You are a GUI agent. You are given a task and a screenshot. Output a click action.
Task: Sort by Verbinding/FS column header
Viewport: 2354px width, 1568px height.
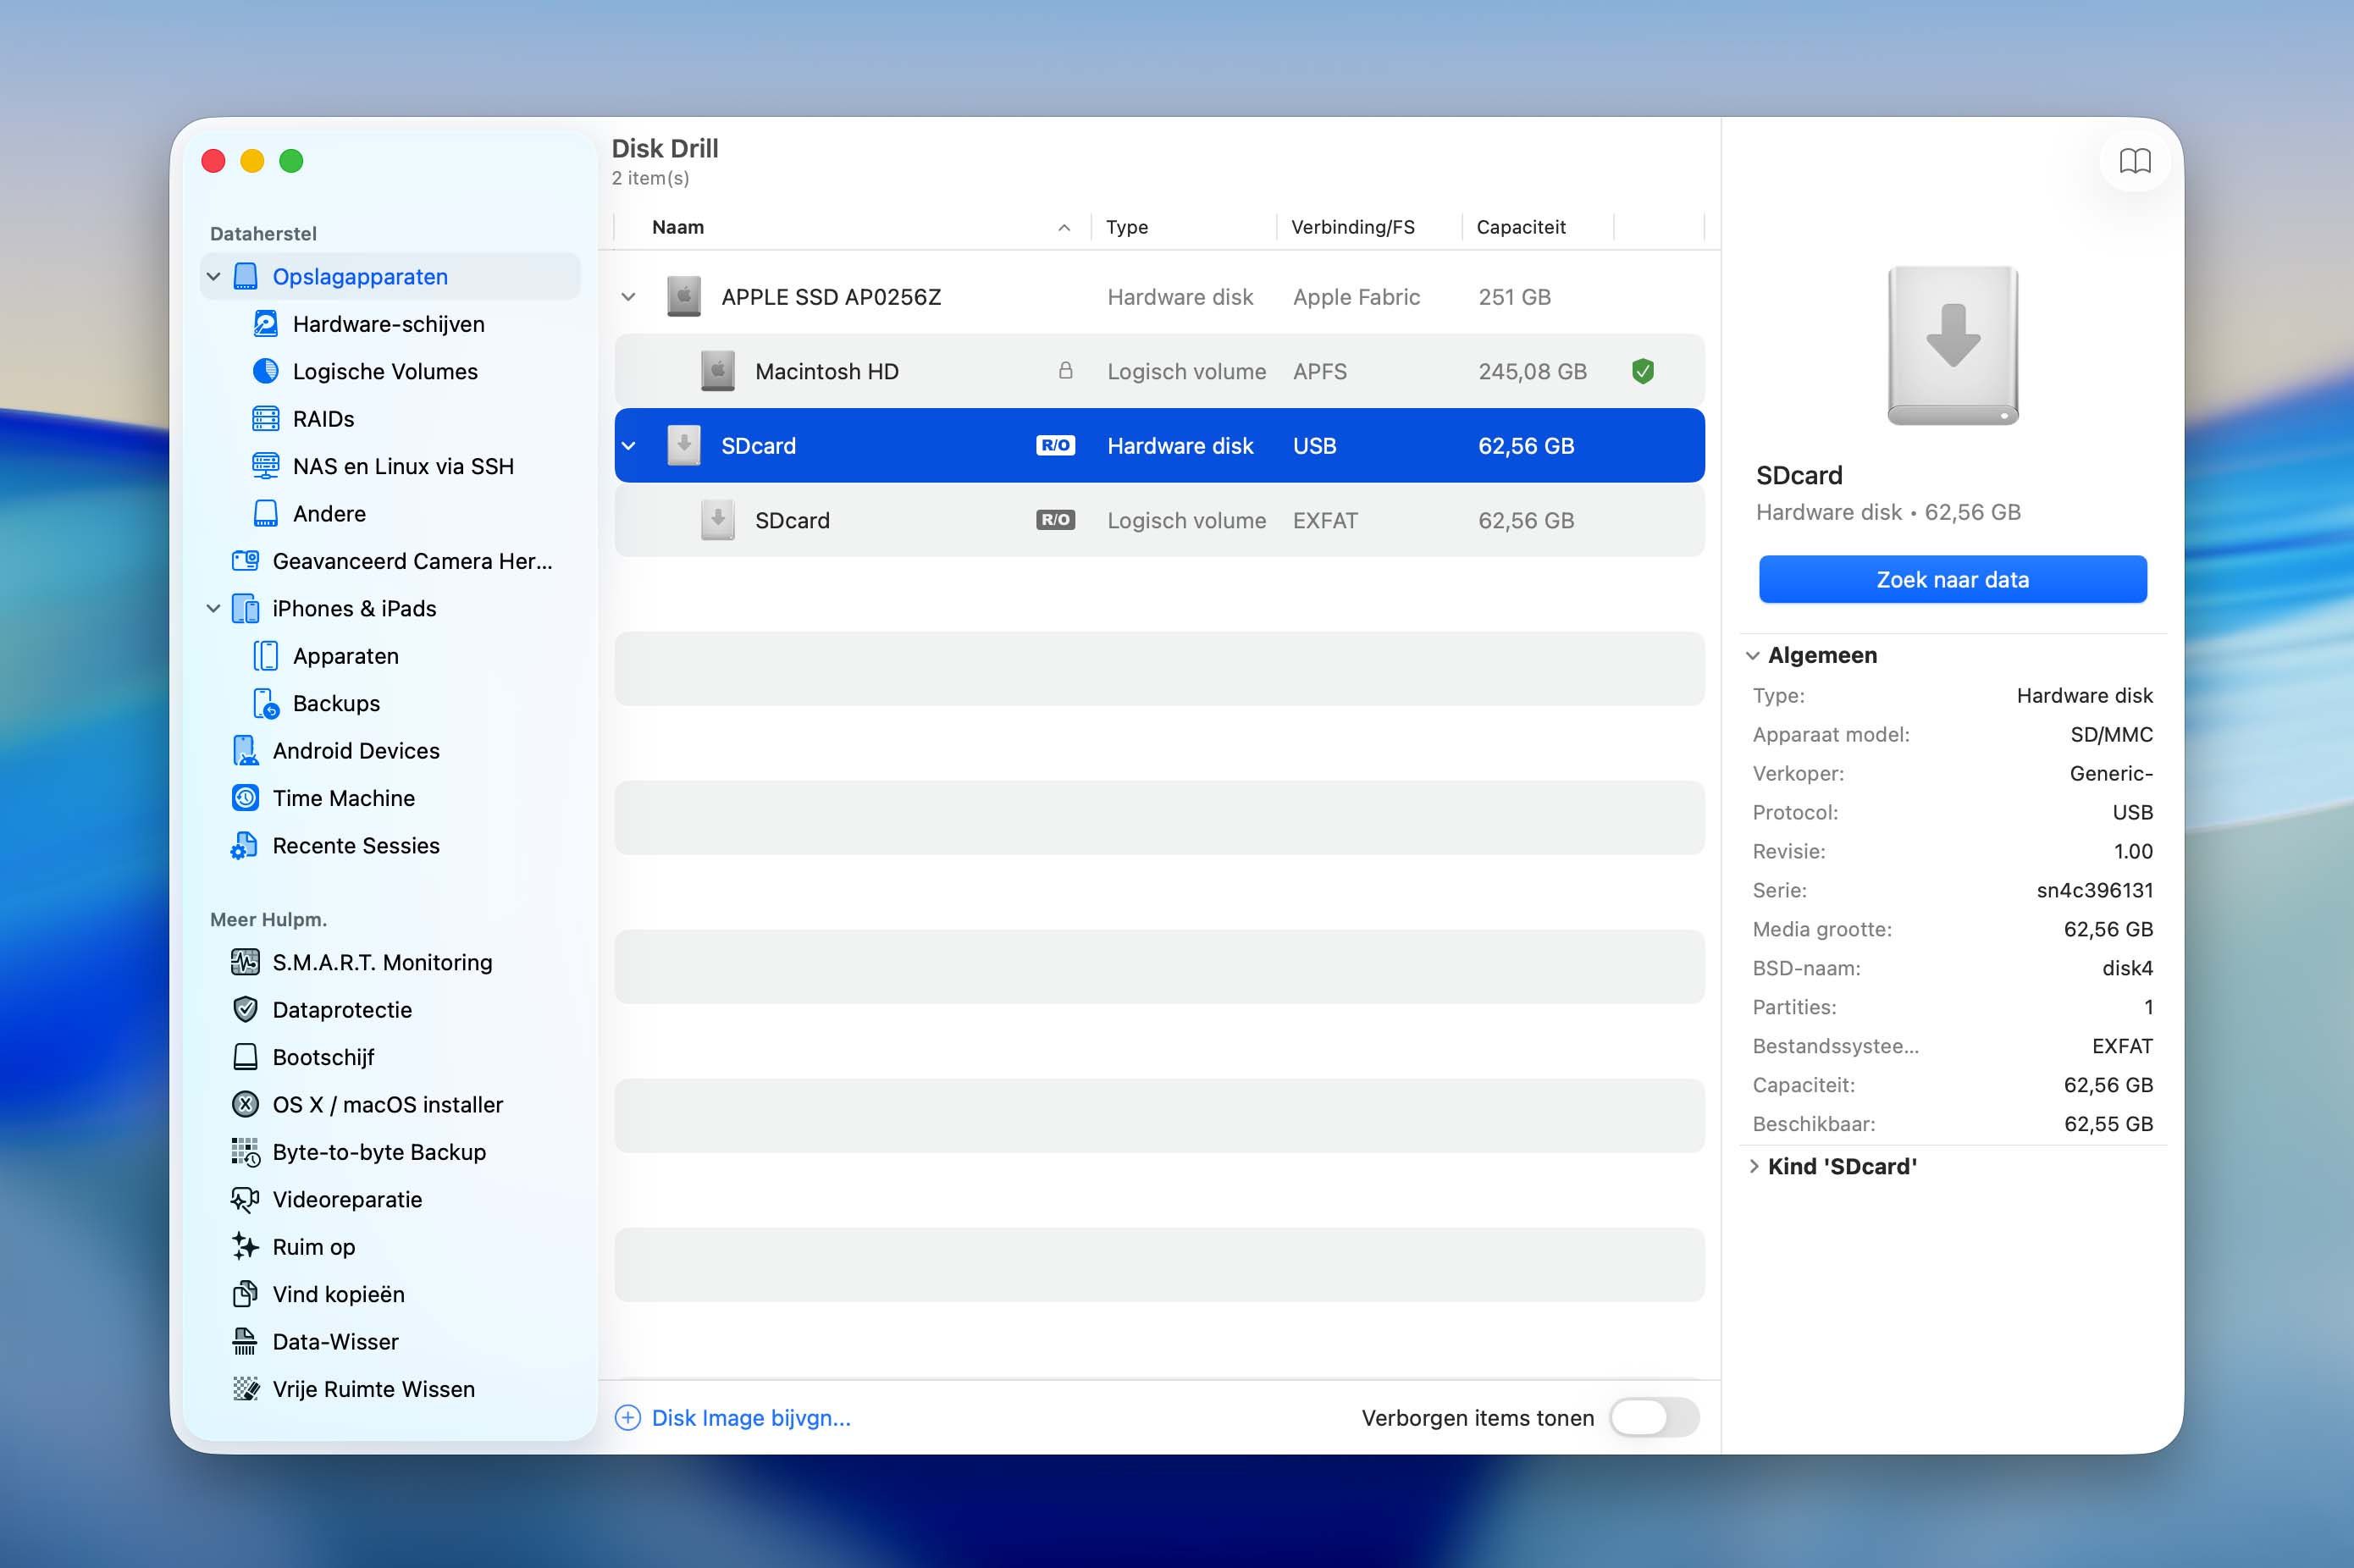(1352, 227)
